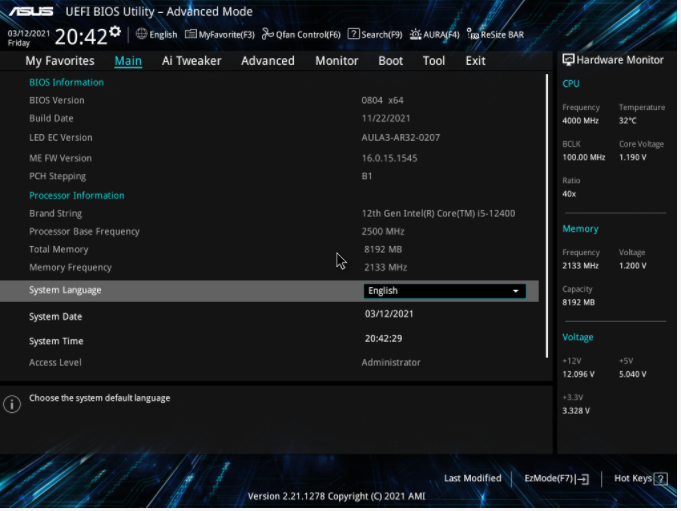681x511 pixels.
Task: Click the Processor Information heading
Action: pyautogui.click(x=77, y=196)
